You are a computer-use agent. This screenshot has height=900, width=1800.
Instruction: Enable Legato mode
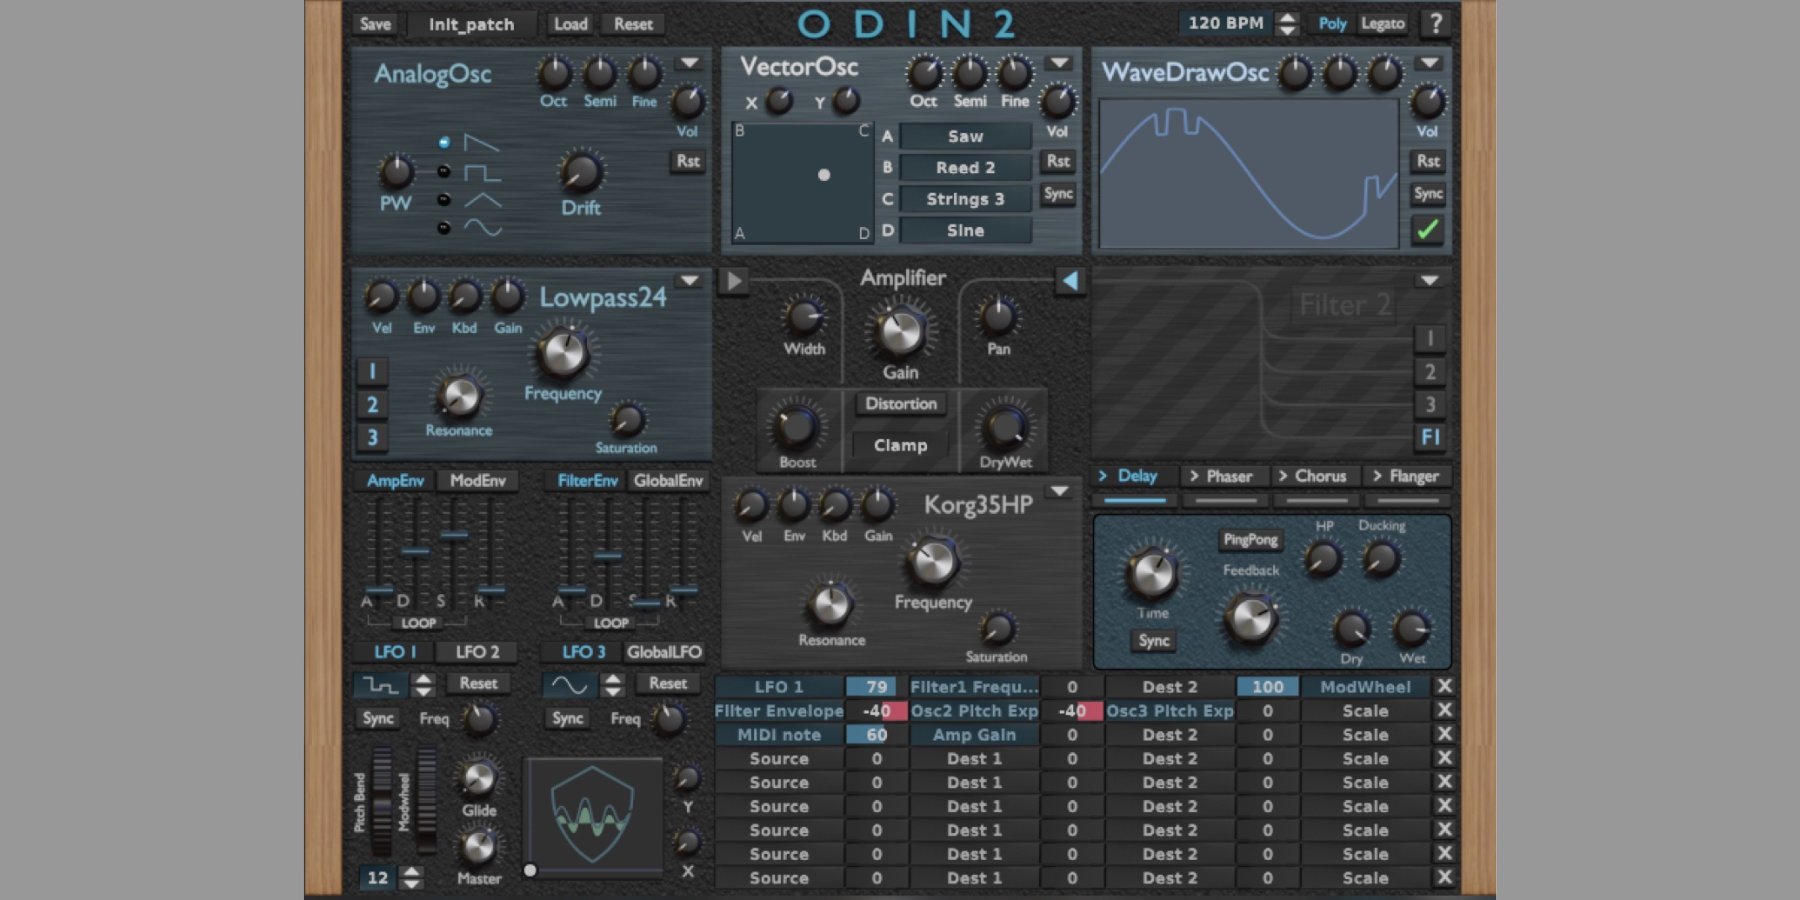pos(1383,24)
